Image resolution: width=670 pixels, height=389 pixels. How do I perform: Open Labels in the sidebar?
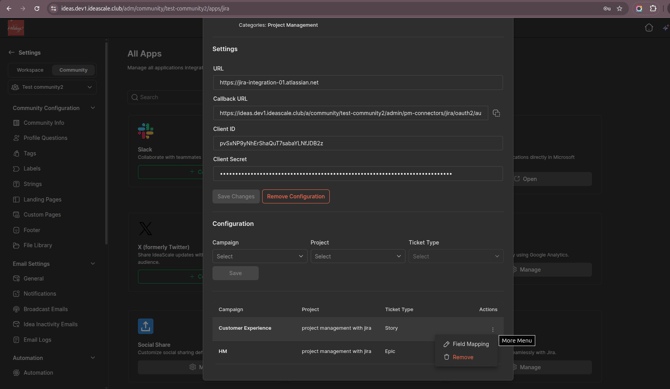click(x=32, y=169)
